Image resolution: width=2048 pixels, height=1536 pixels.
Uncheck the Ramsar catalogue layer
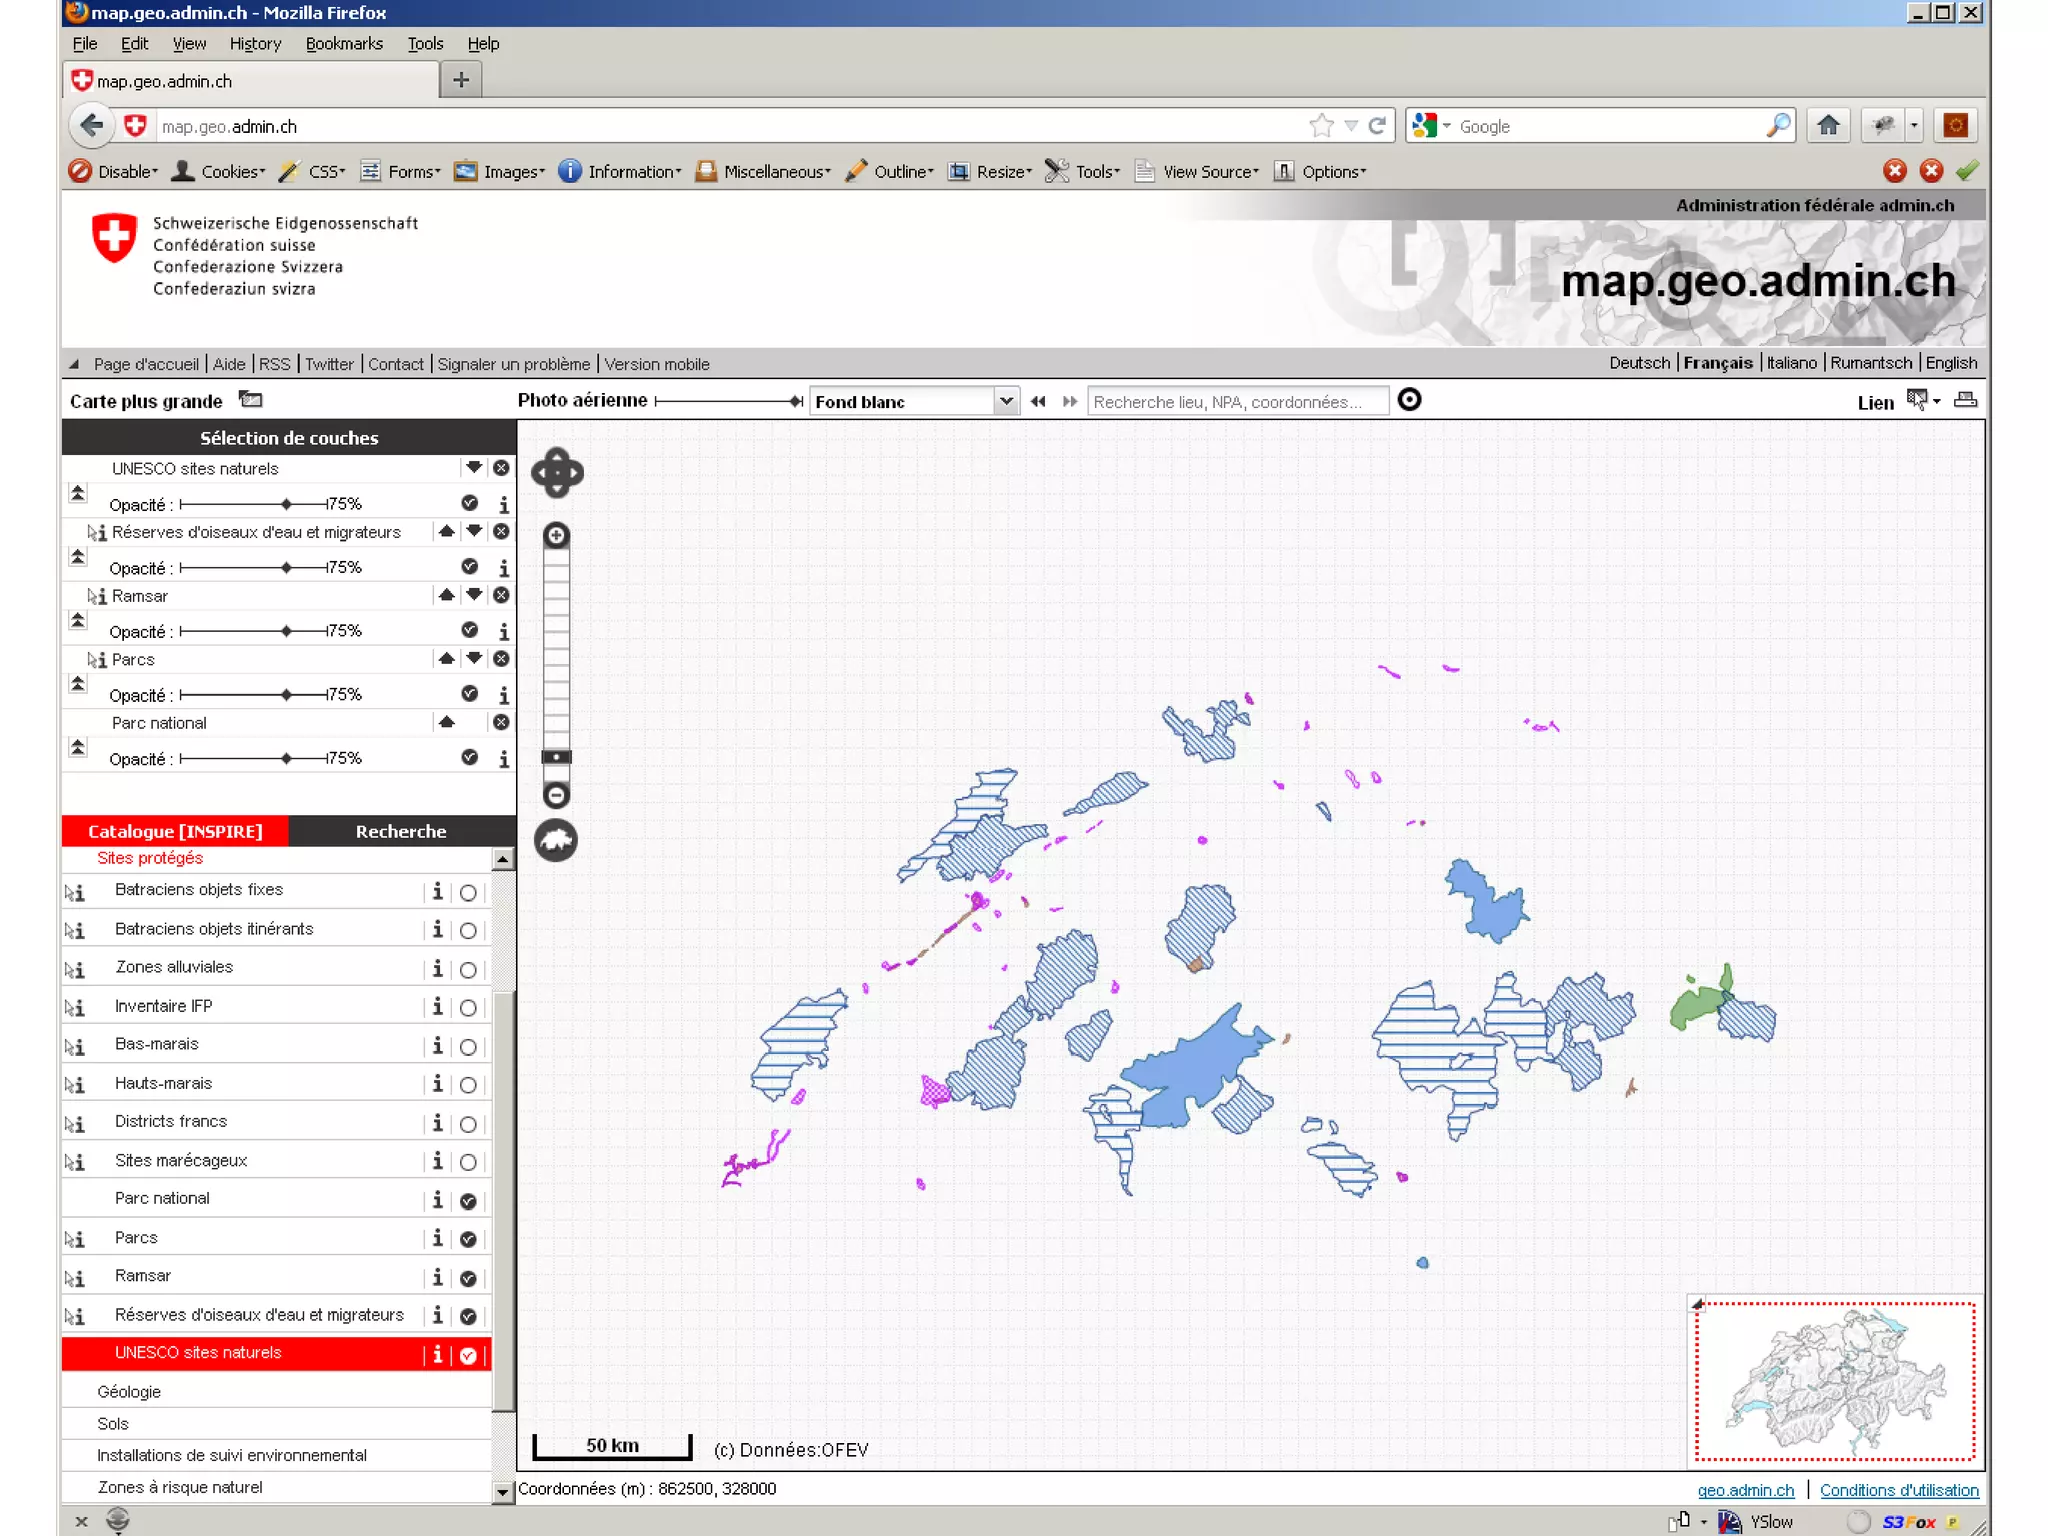pos(467,1278)
